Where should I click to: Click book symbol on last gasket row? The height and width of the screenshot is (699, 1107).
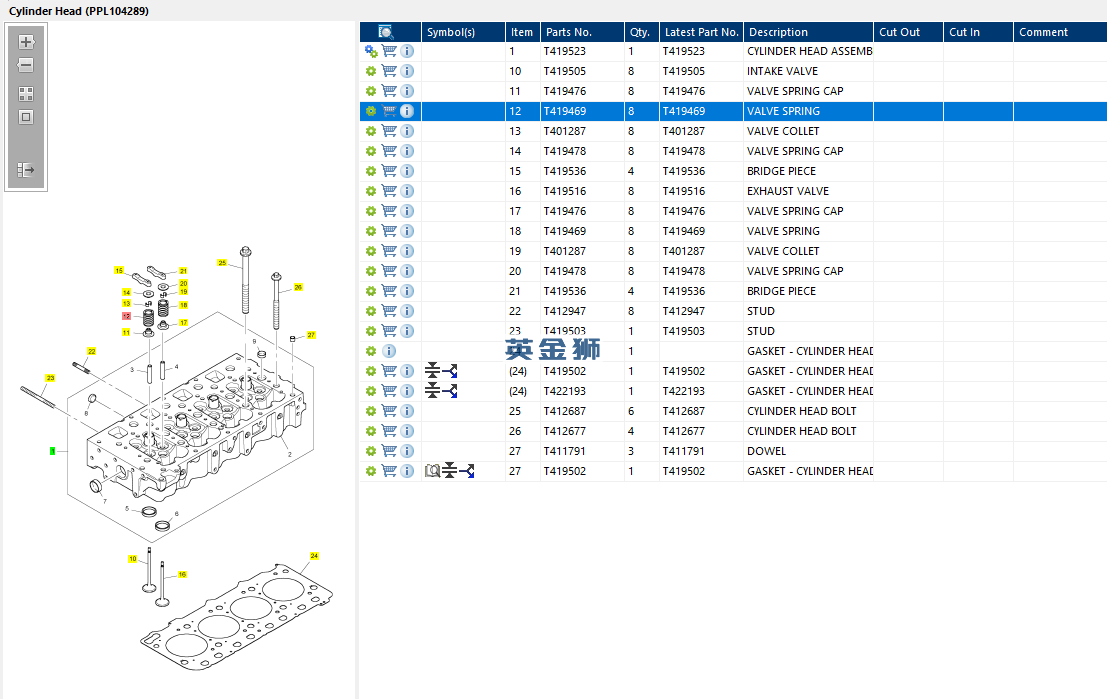[x=432, y=471]
